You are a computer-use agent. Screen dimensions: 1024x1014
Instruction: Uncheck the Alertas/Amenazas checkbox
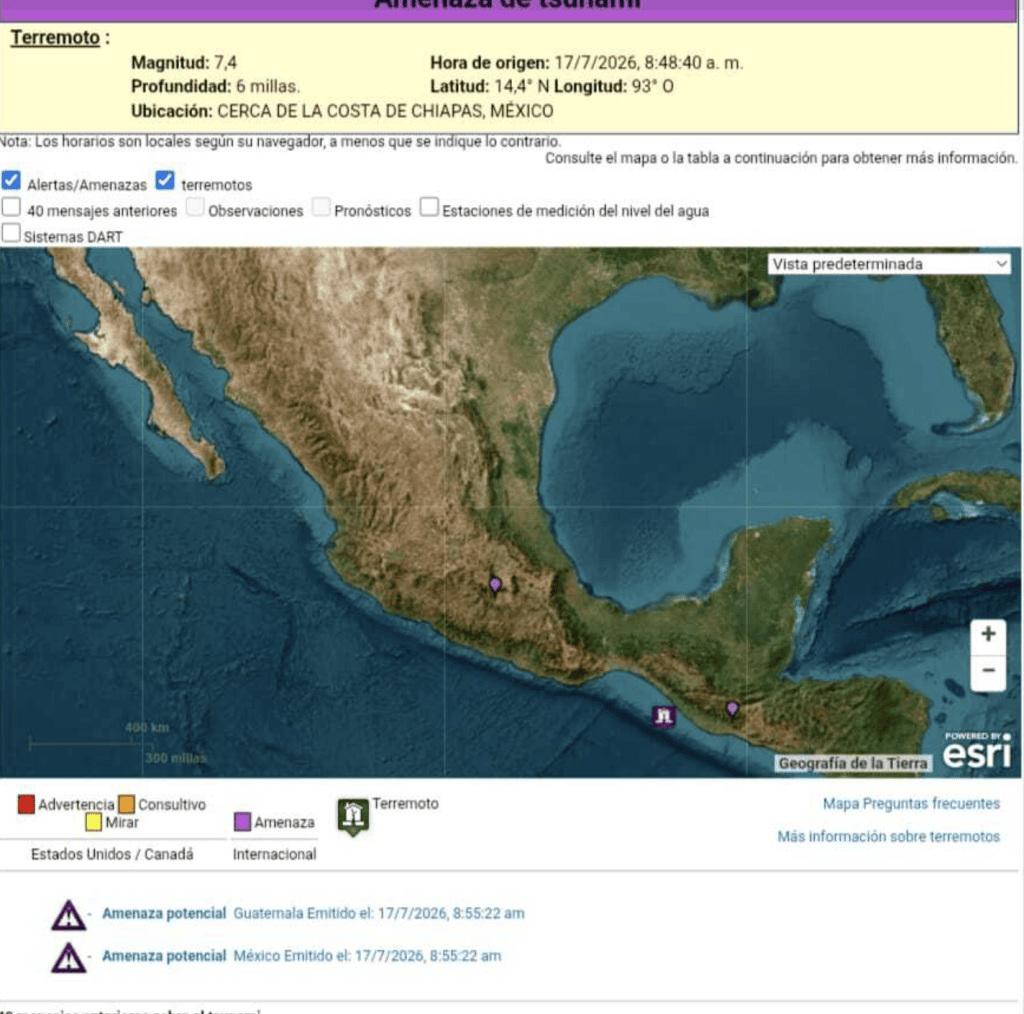click(x=11, y=180)
